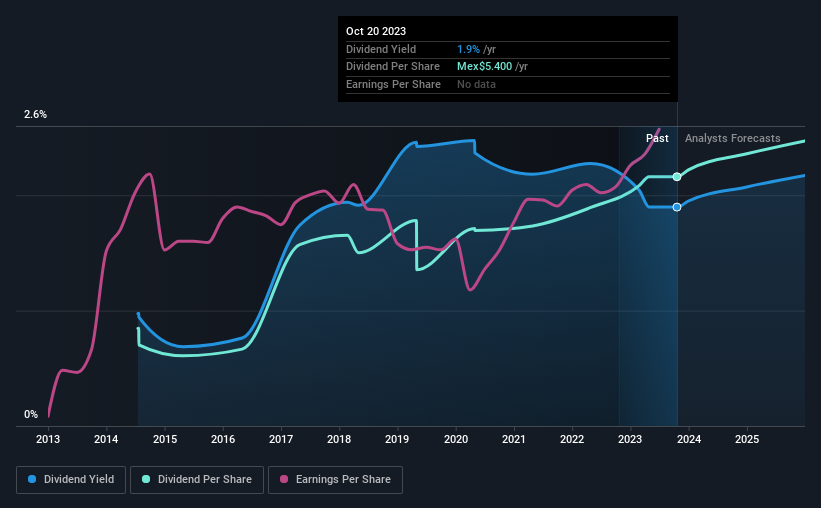Click the Mex$5.400 value in the tooltip
The height and width of the screenshot is (508, 821).
click(484, 67)
